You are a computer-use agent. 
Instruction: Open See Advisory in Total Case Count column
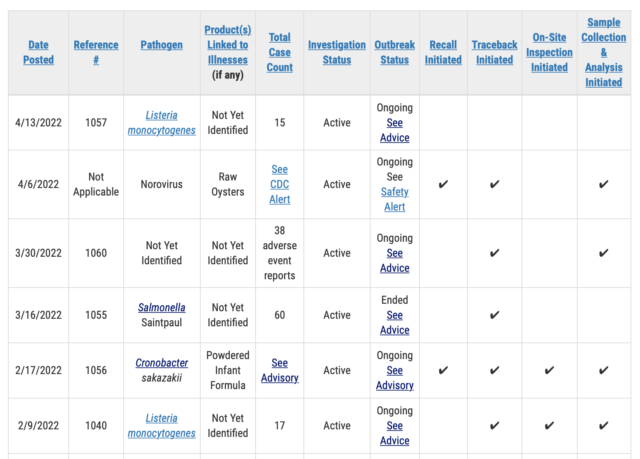tap(280, 370)
